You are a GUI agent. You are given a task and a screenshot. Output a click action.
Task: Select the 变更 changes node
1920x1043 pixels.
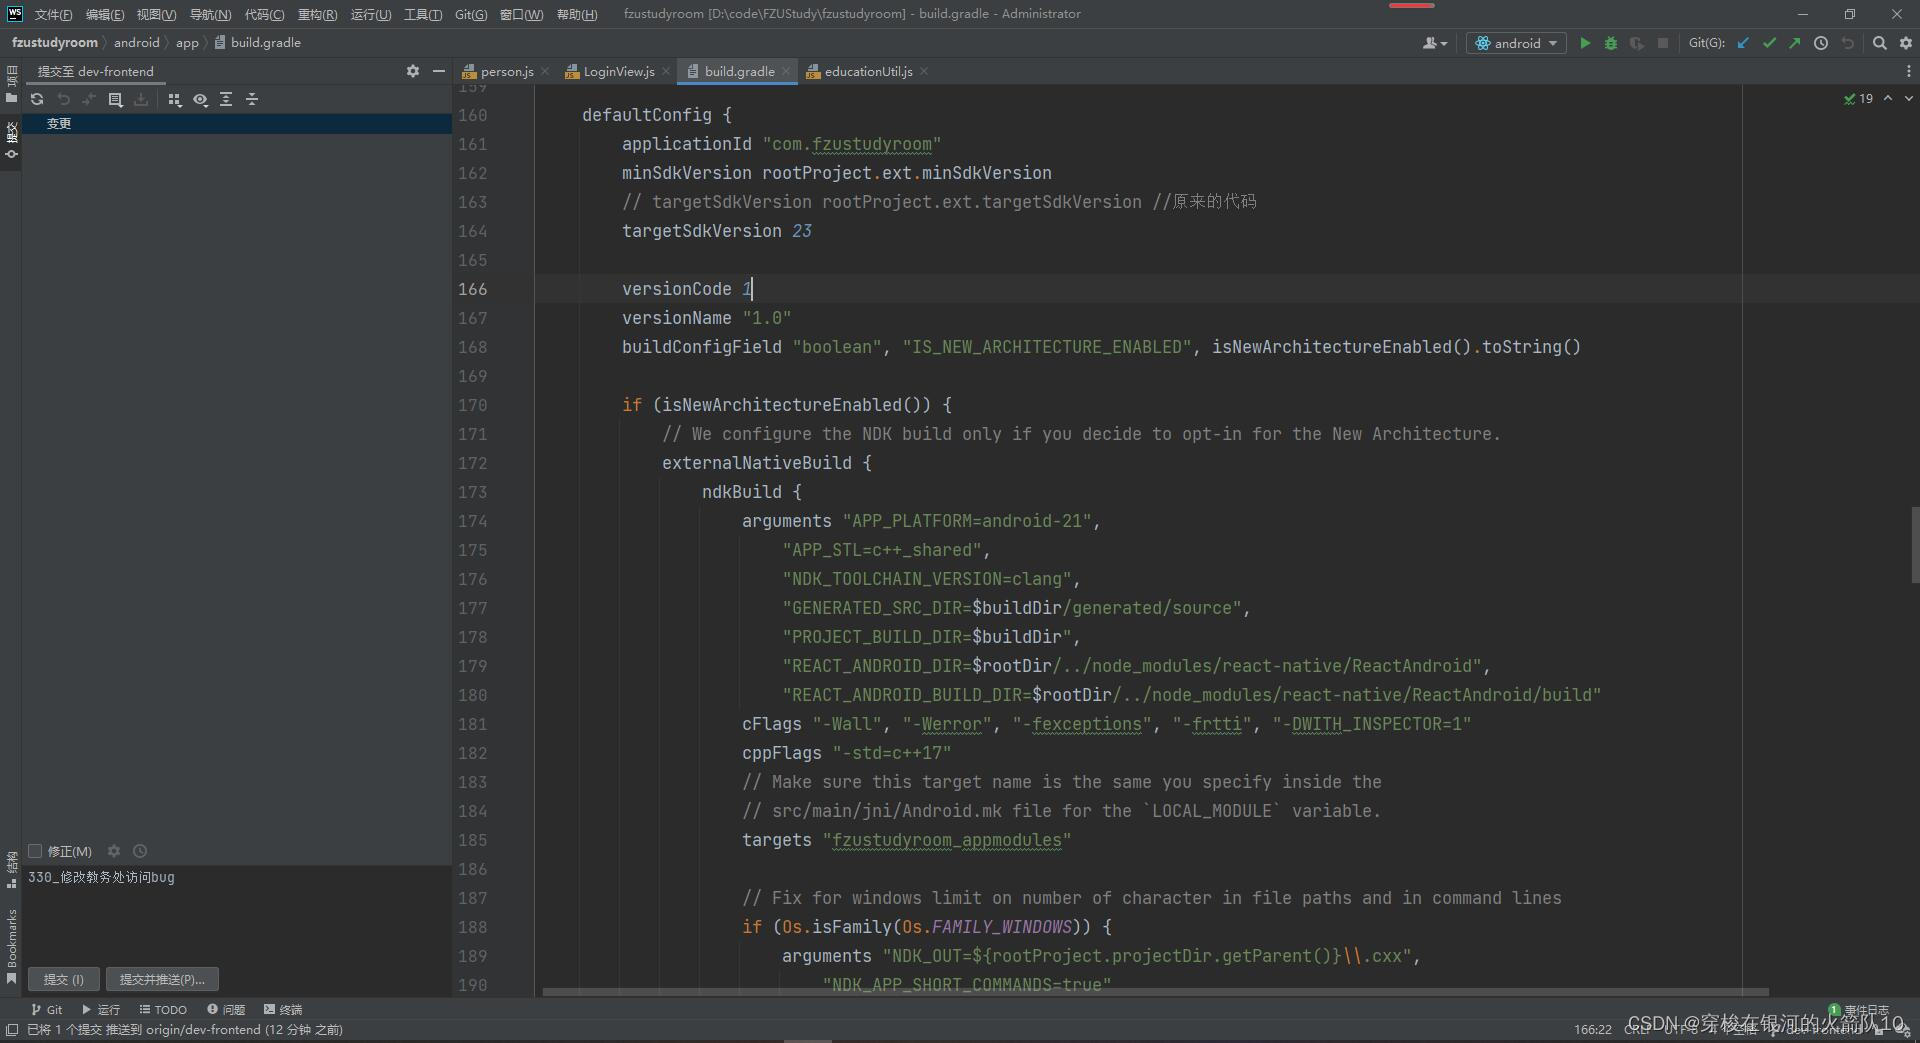pos(237,123)
